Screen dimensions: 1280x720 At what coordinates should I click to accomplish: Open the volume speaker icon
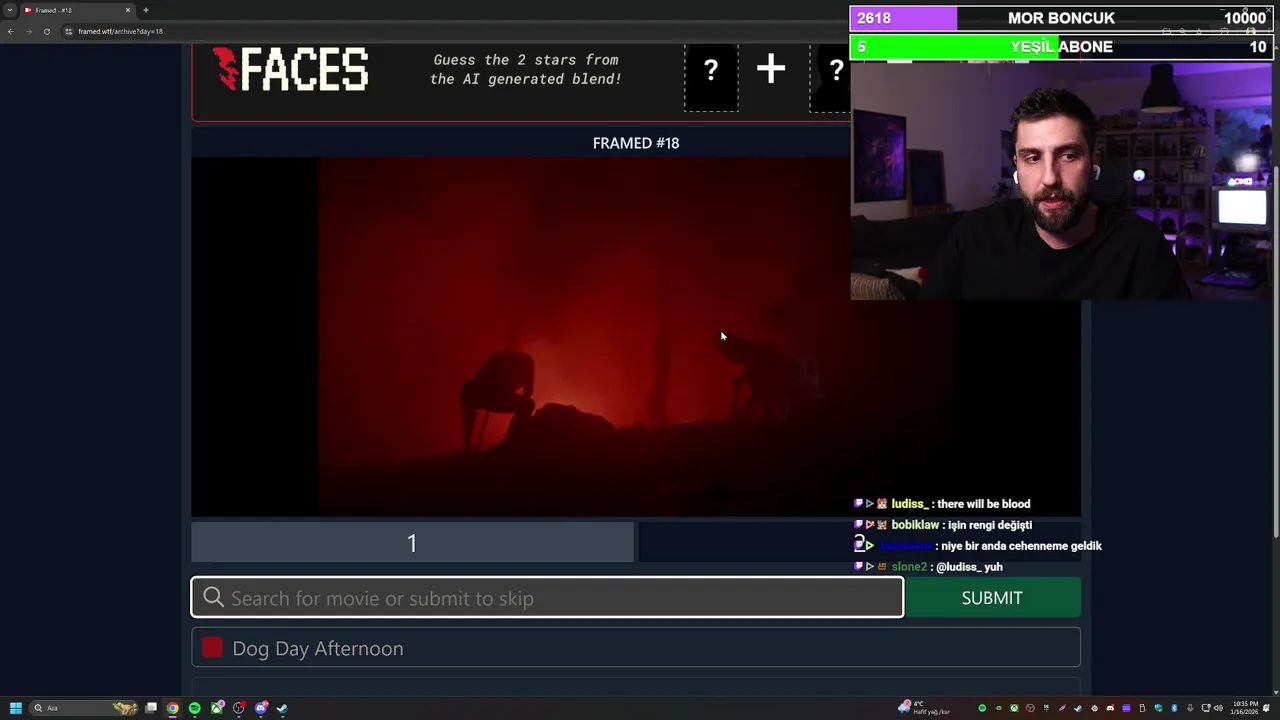pos(1218,708)
